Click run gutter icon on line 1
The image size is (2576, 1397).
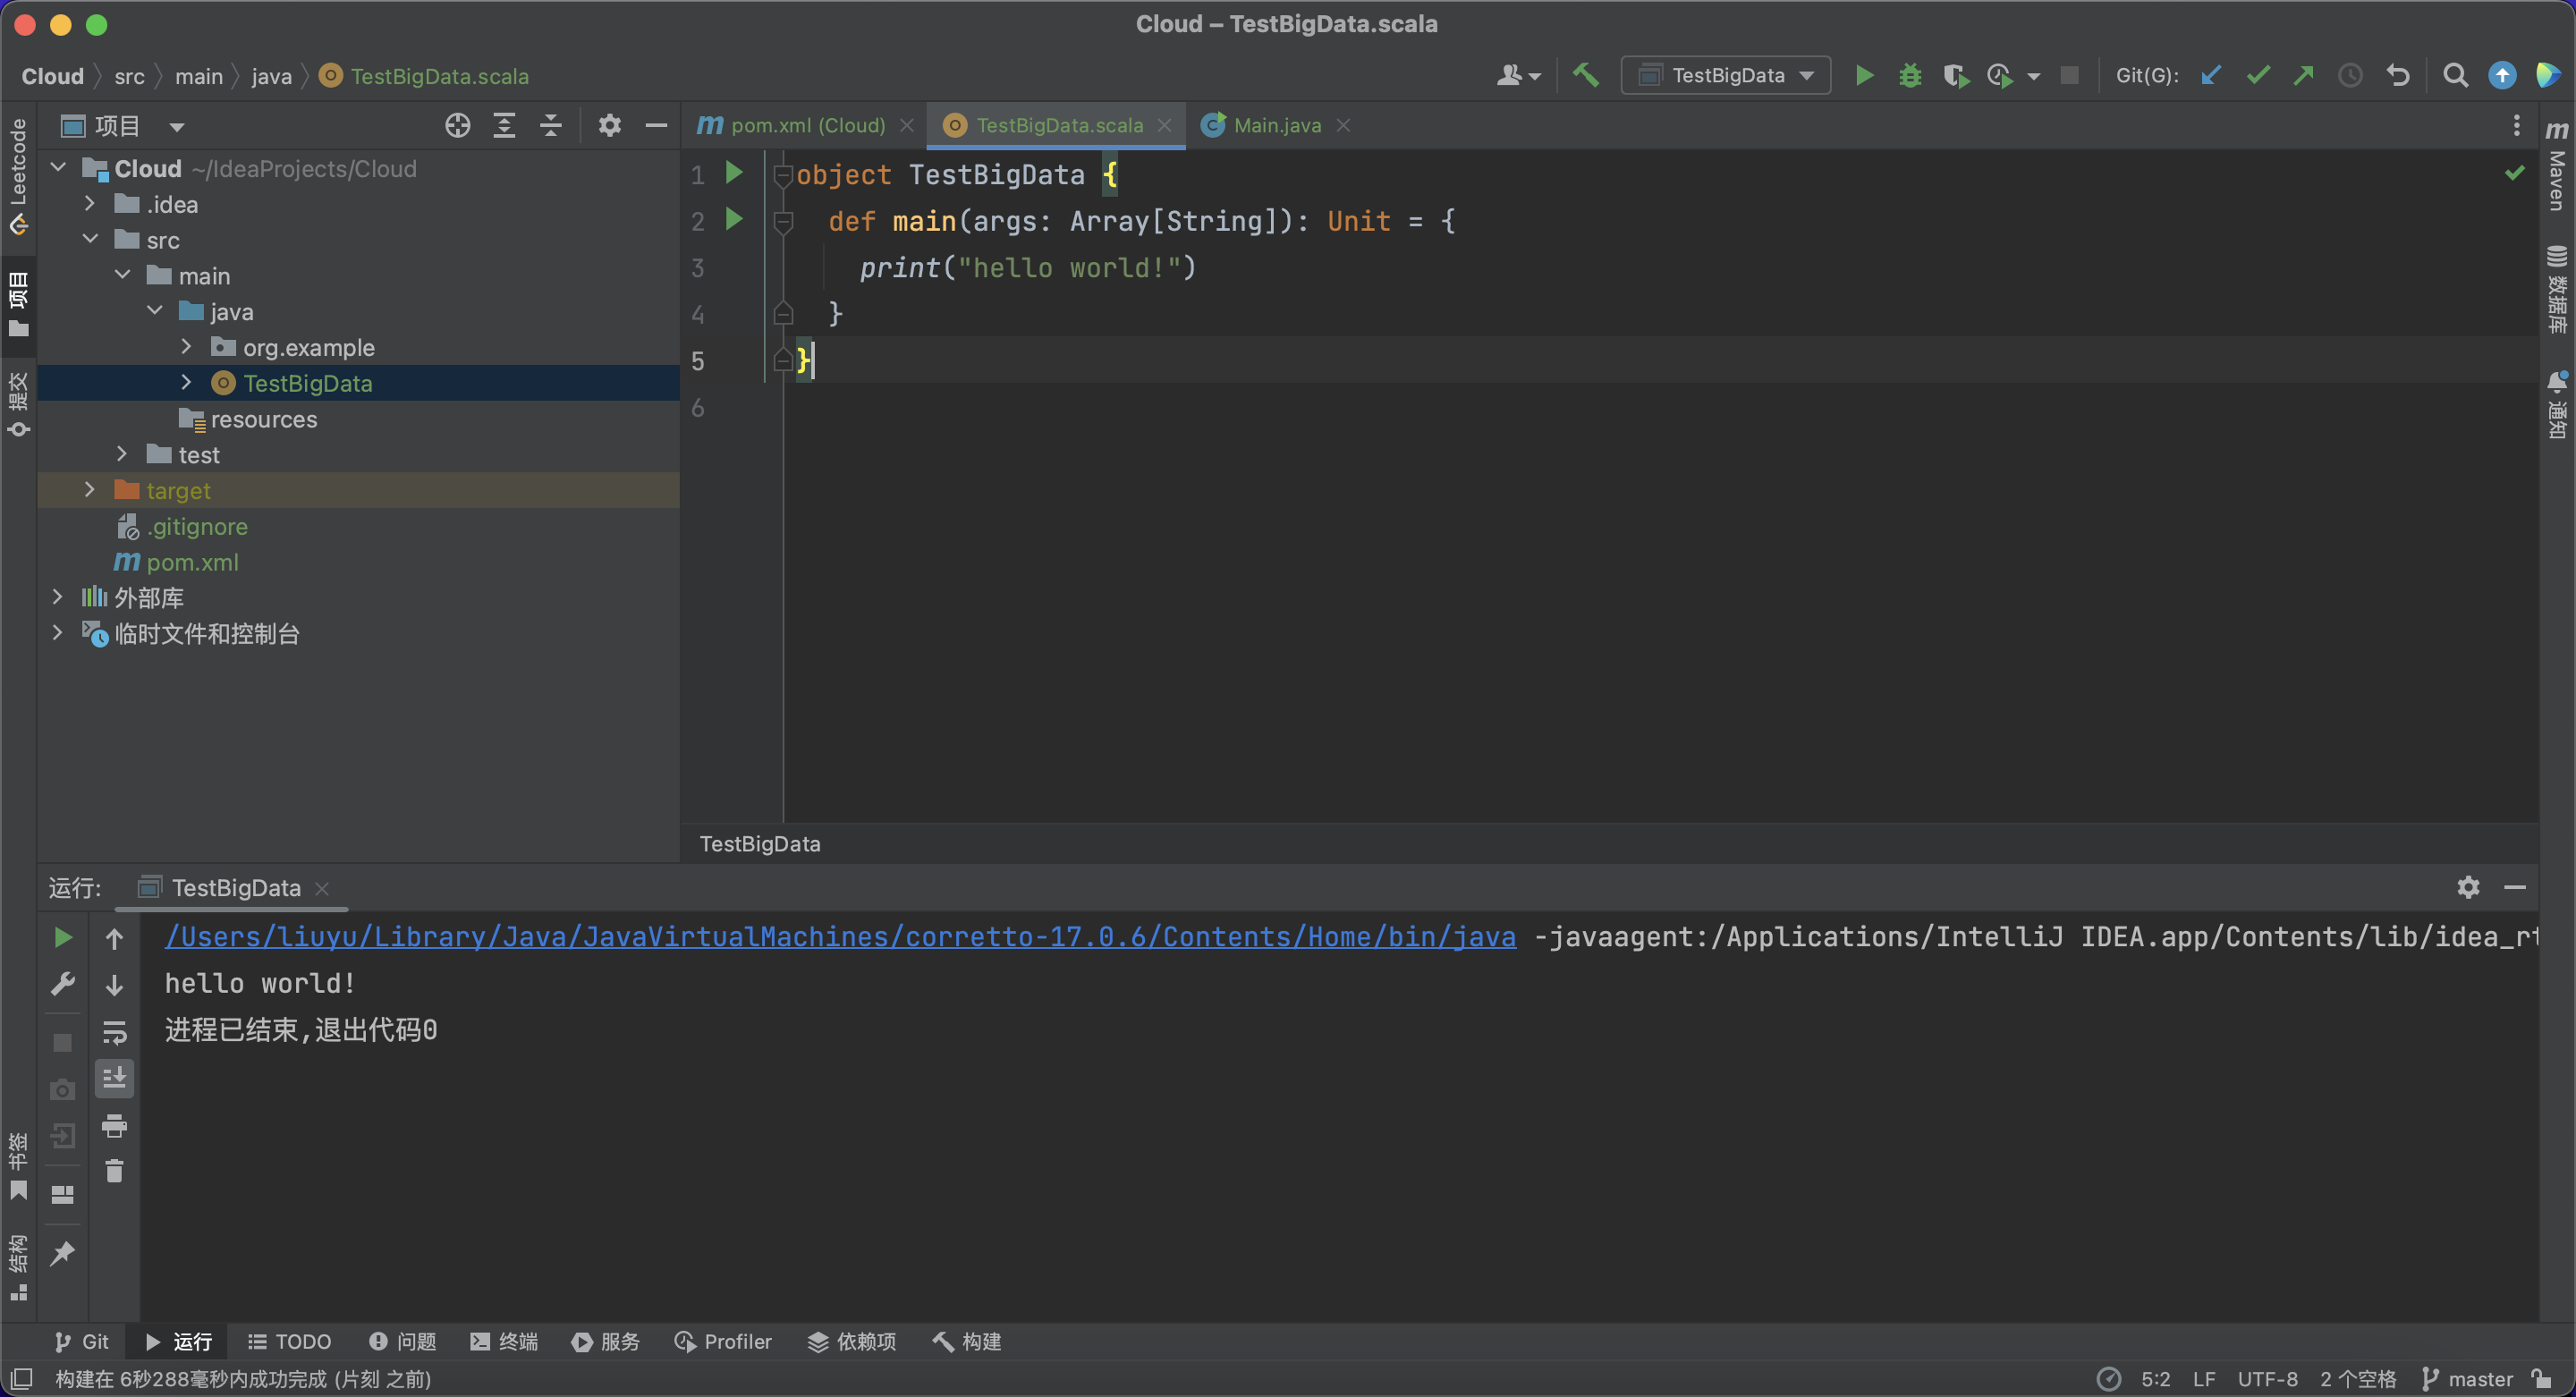[734, 173]
